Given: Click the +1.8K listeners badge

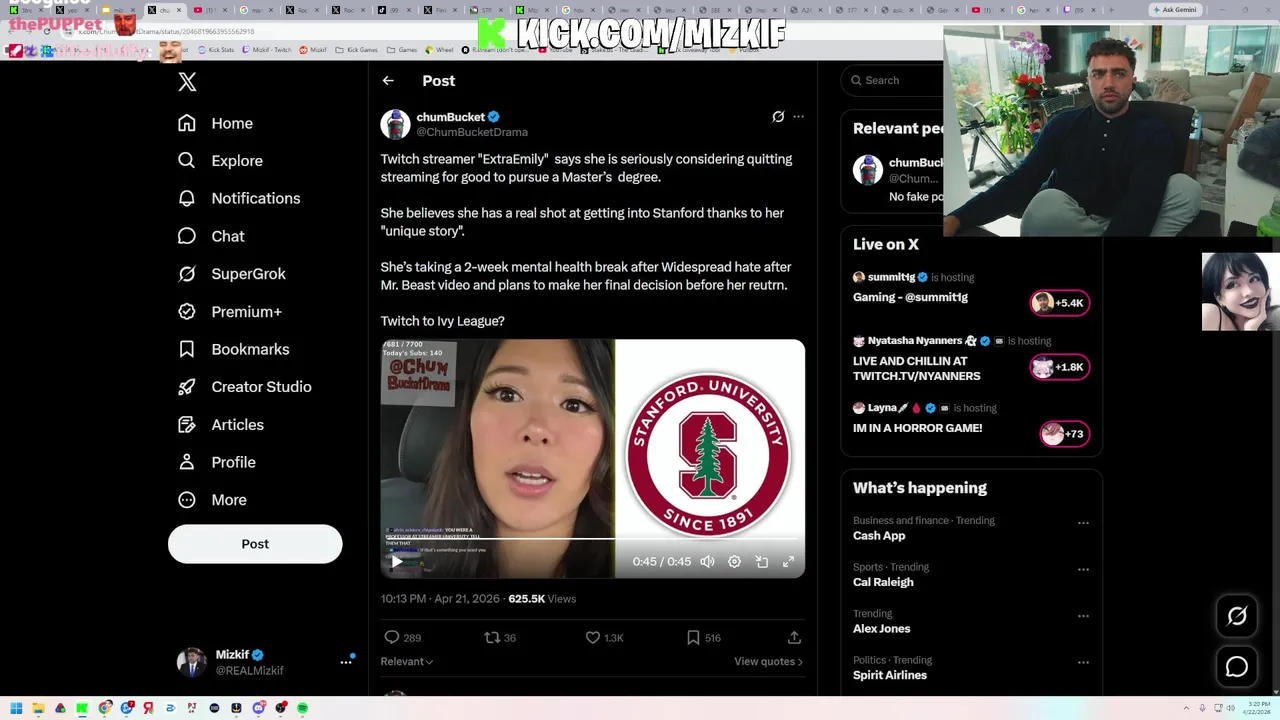Looking at the screenshot, I should pyautogui.click(x=1060, y=367).
